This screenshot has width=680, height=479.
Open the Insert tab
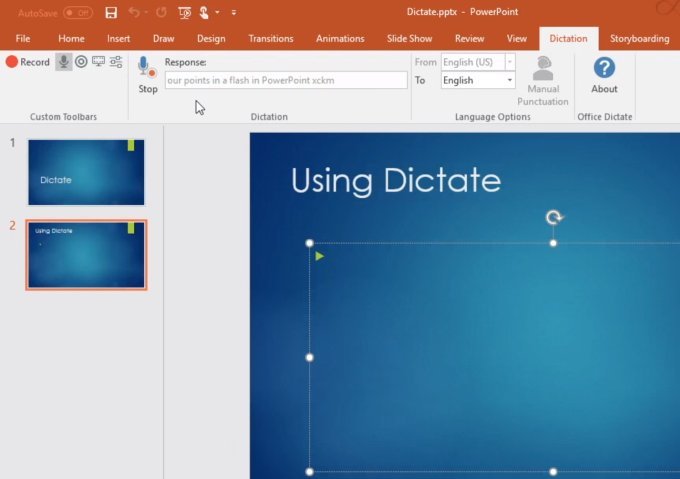click(118, 39)
